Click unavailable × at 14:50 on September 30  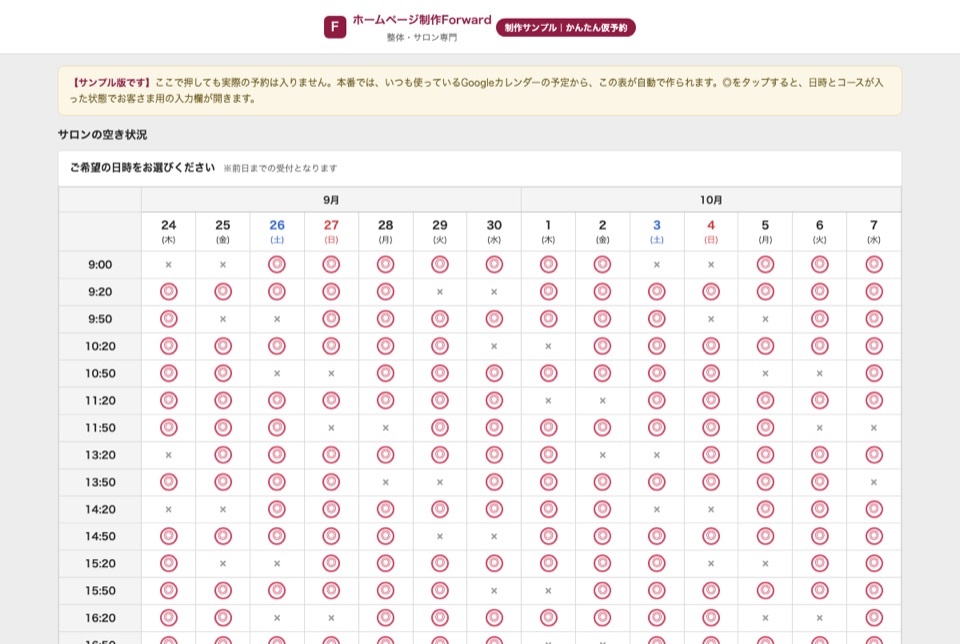point(494,536)
